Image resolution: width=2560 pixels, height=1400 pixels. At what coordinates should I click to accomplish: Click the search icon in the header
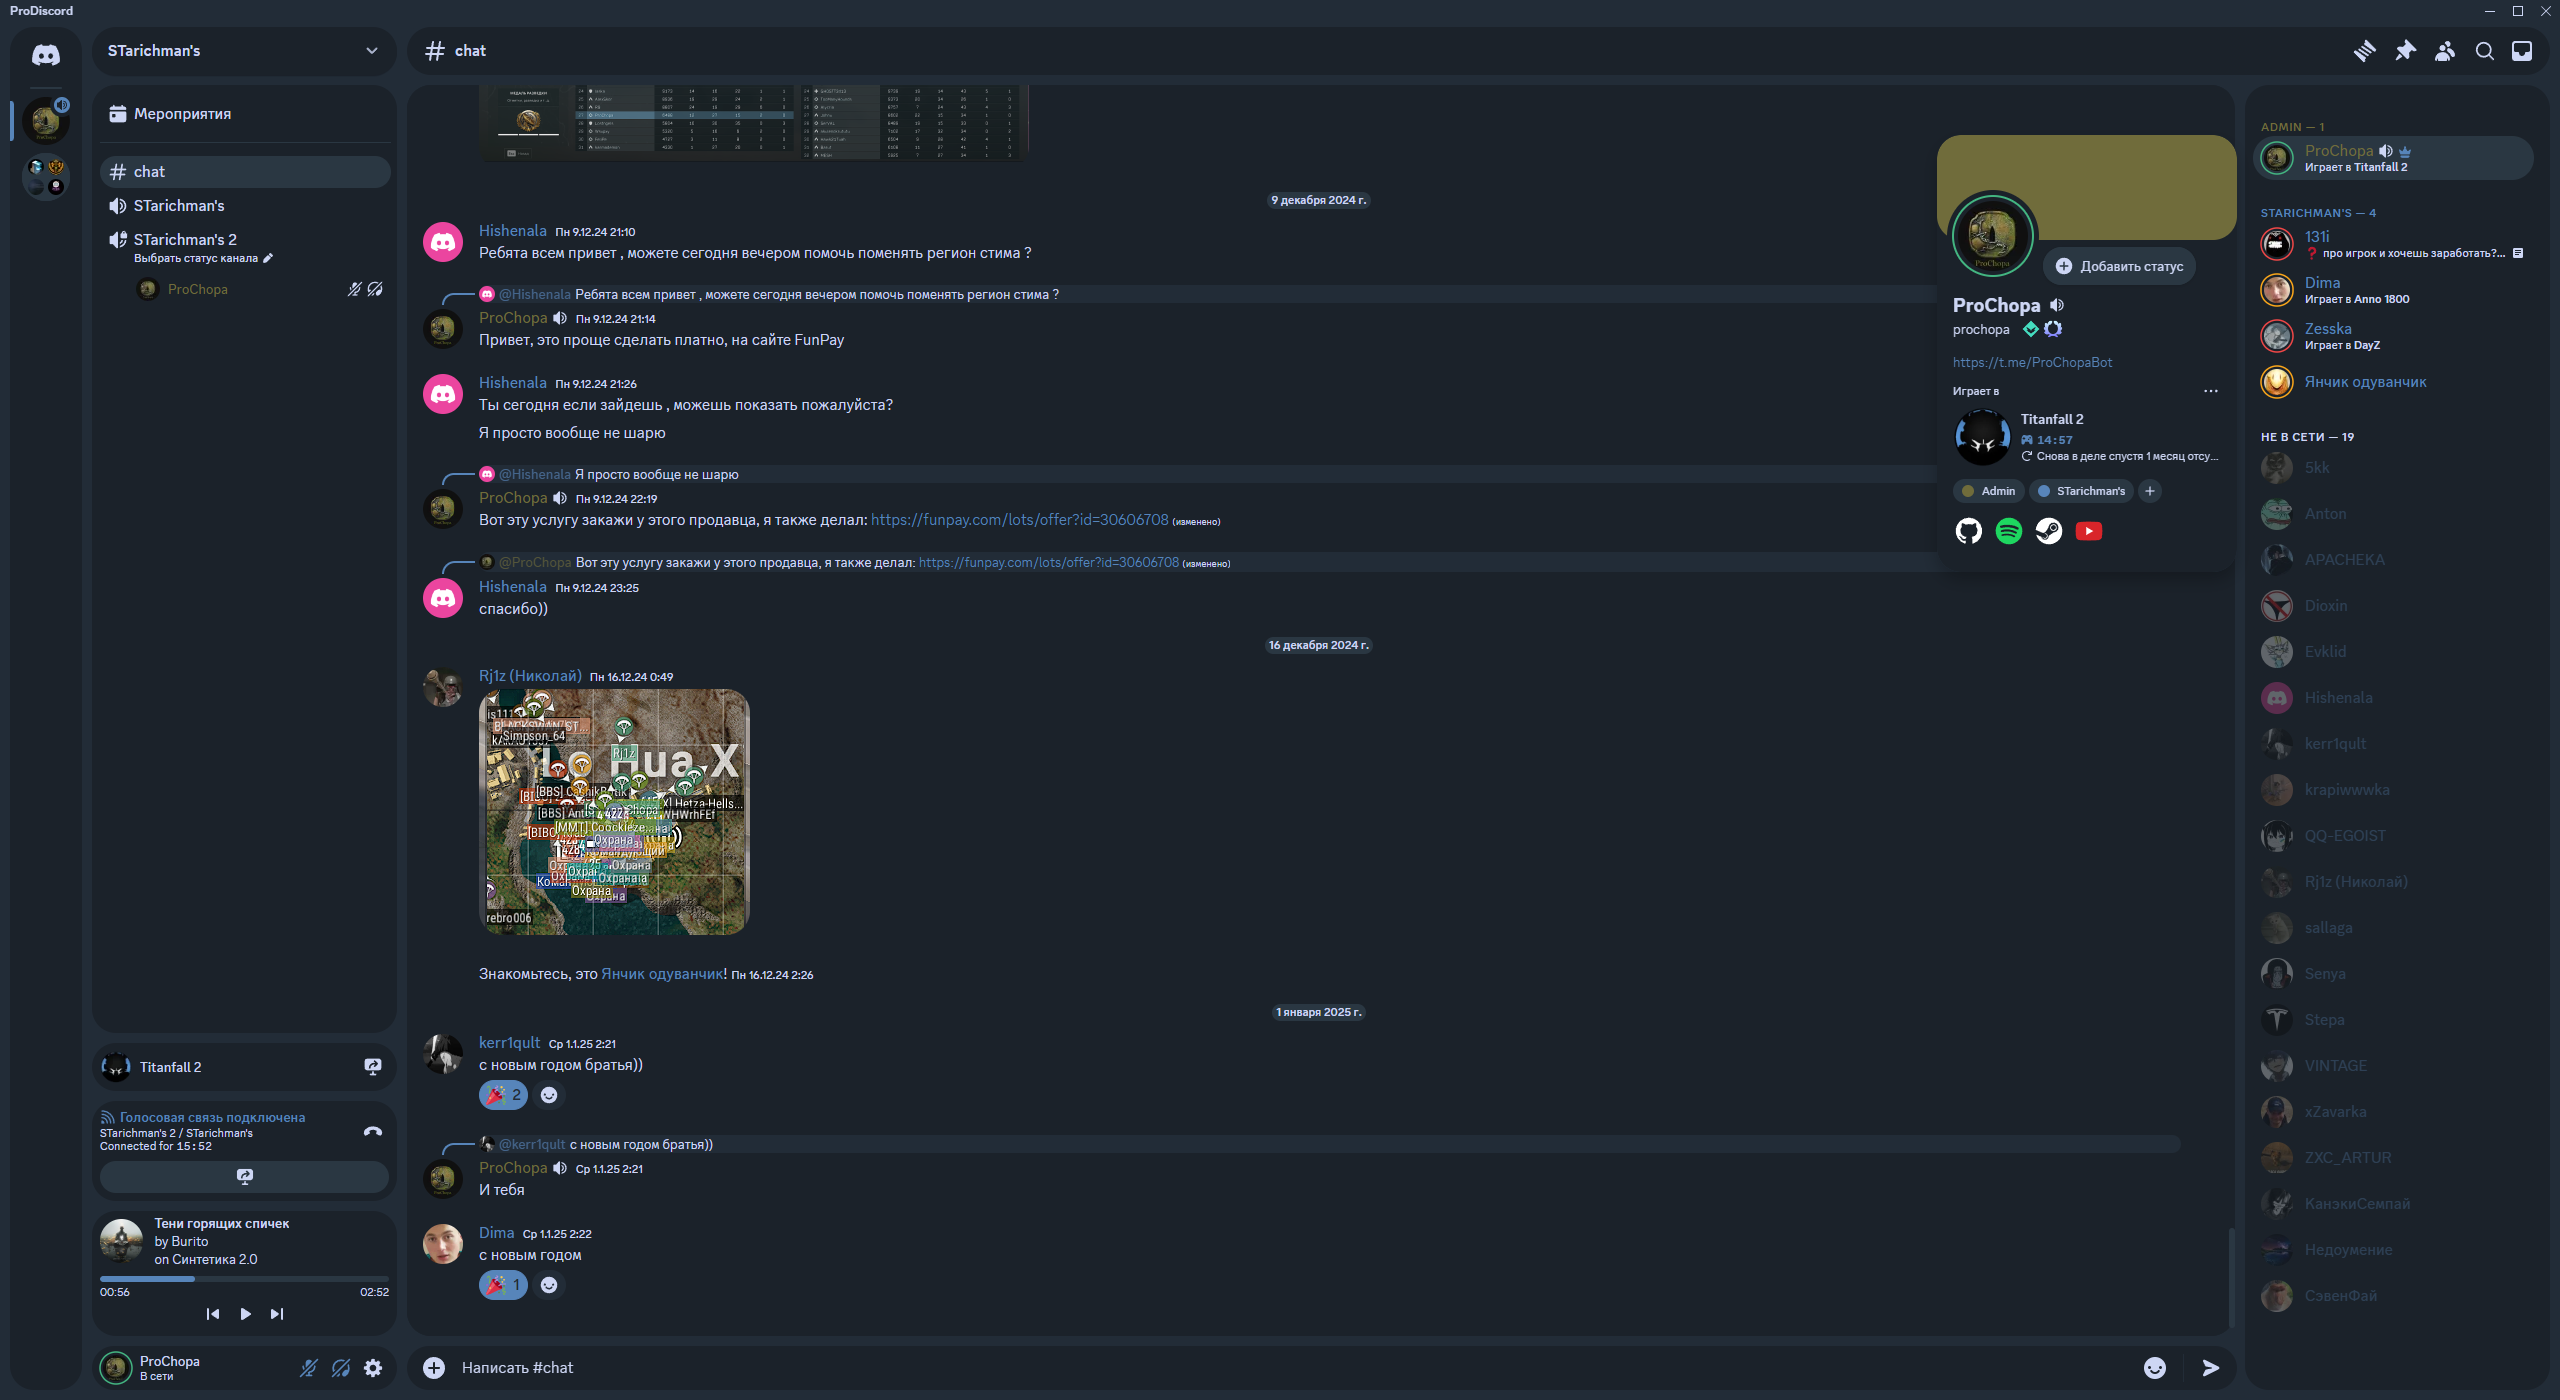pos(2484,50)
